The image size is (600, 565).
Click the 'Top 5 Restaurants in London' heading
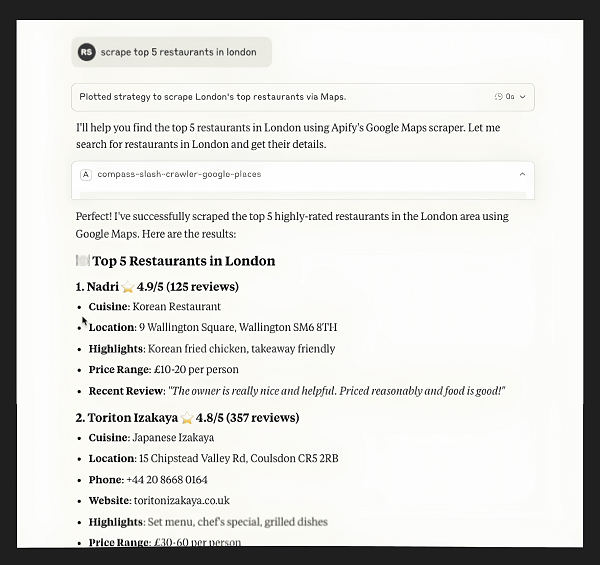pyautogui.click(x=184, y=261)
